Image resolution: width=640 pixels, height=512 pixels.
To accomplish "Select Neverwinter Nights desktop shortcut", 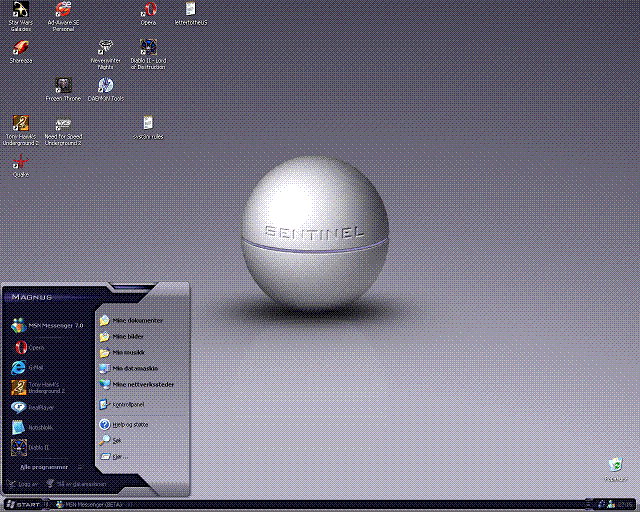I will pyautogui.click(x=105, y=55).
